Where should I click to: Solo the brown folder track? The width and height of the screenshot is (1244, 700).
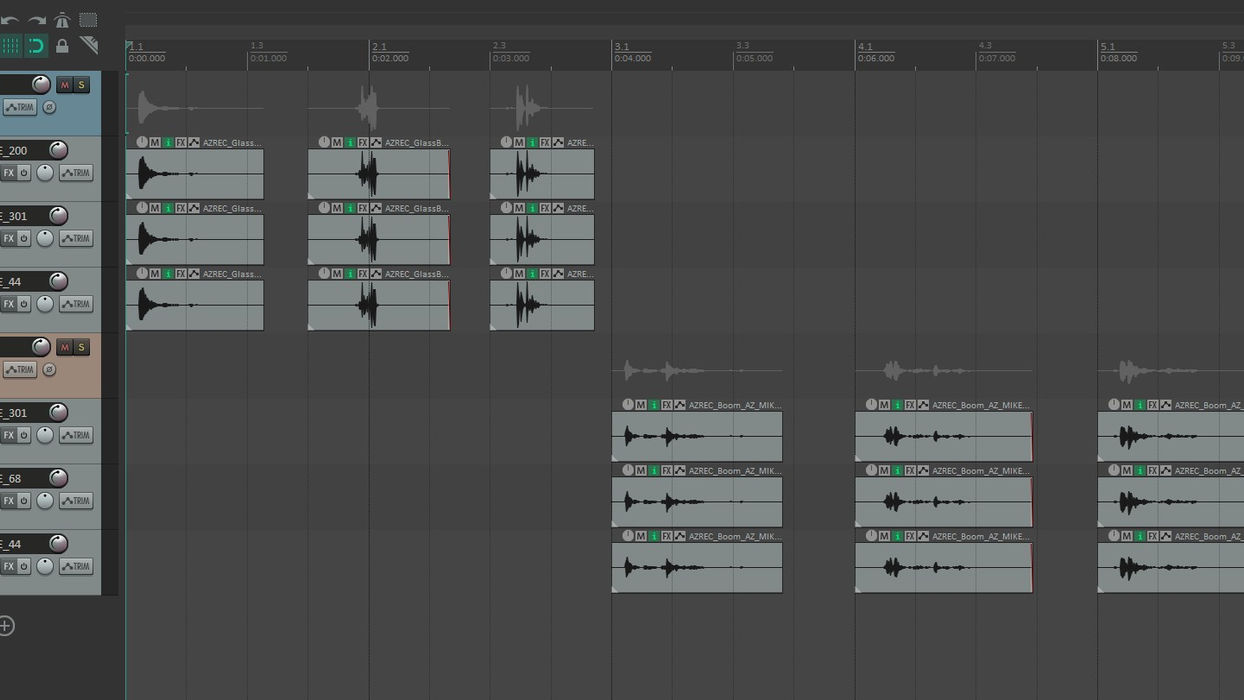click(82, 347)
